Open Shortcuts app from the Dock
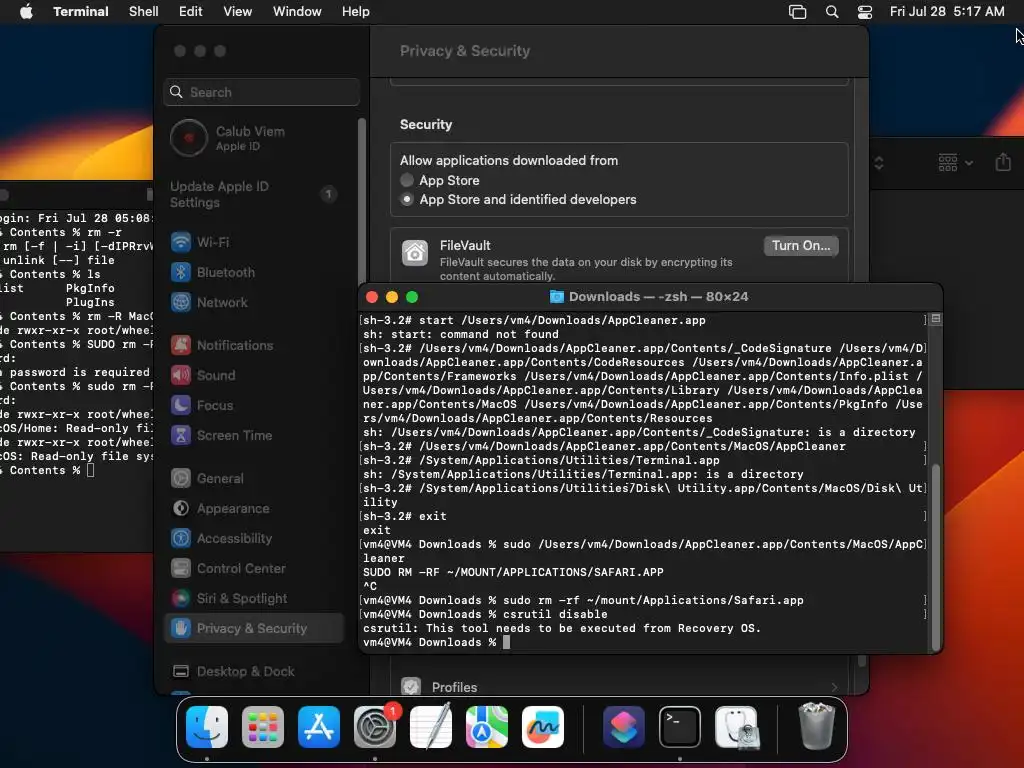This screenshot has width=1024, height=768. pyautogui.click(x=624, y=727)
